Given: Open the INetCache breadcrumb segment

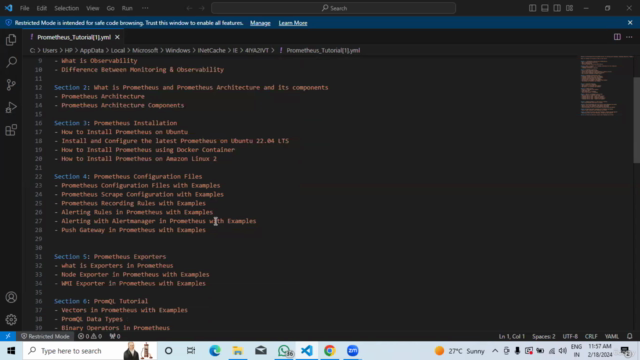Looking at the screenshot, I should pyautogui.click(x=211, y=50).
